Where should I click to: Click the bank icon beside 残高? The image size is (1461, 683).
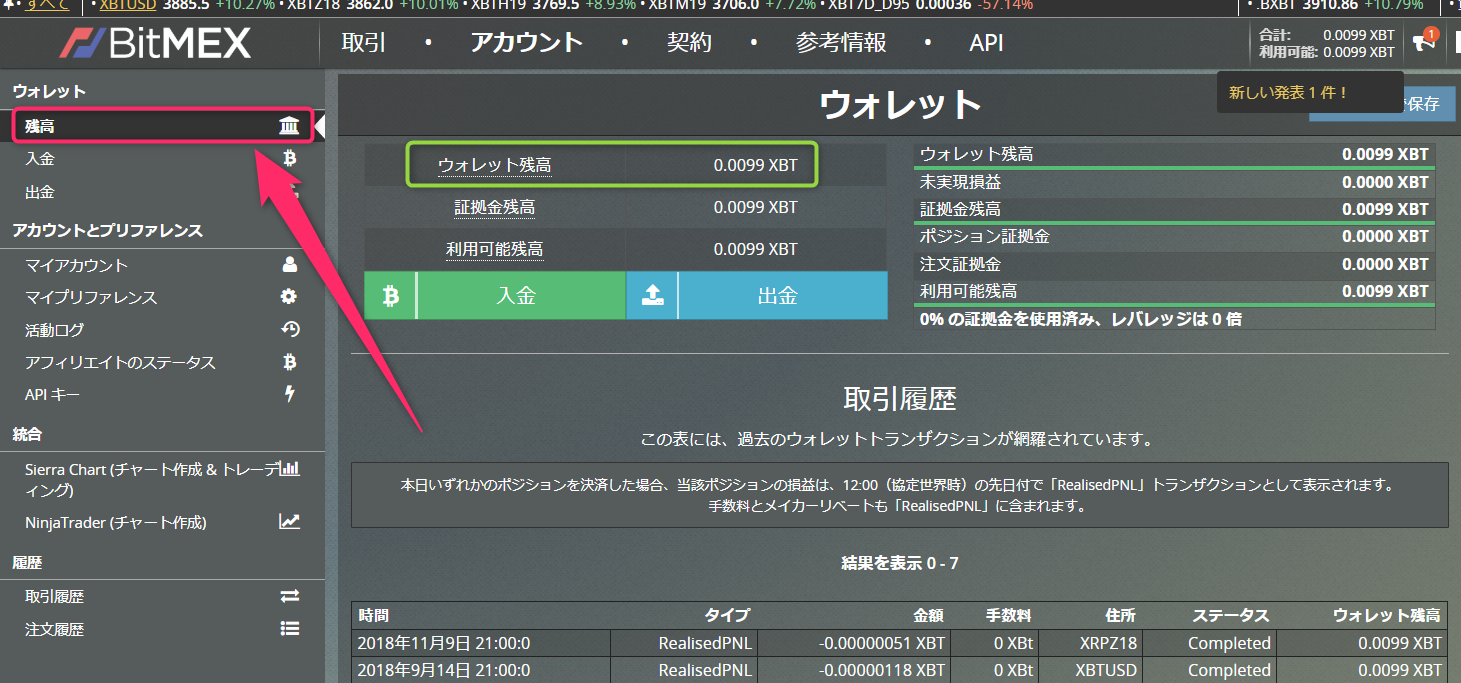[x=289, y=126]
